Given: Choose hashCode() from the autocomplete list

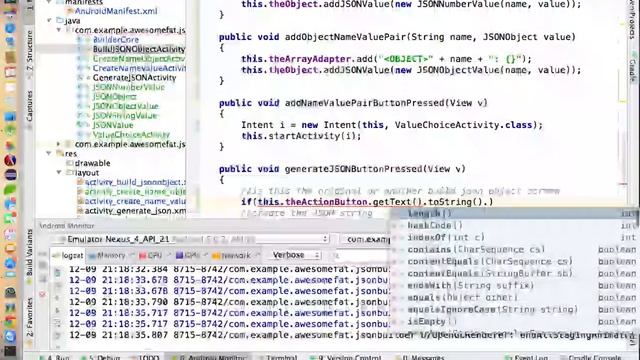Looking at the screenshot, I should pyautogui.click(x=514, y=225).
